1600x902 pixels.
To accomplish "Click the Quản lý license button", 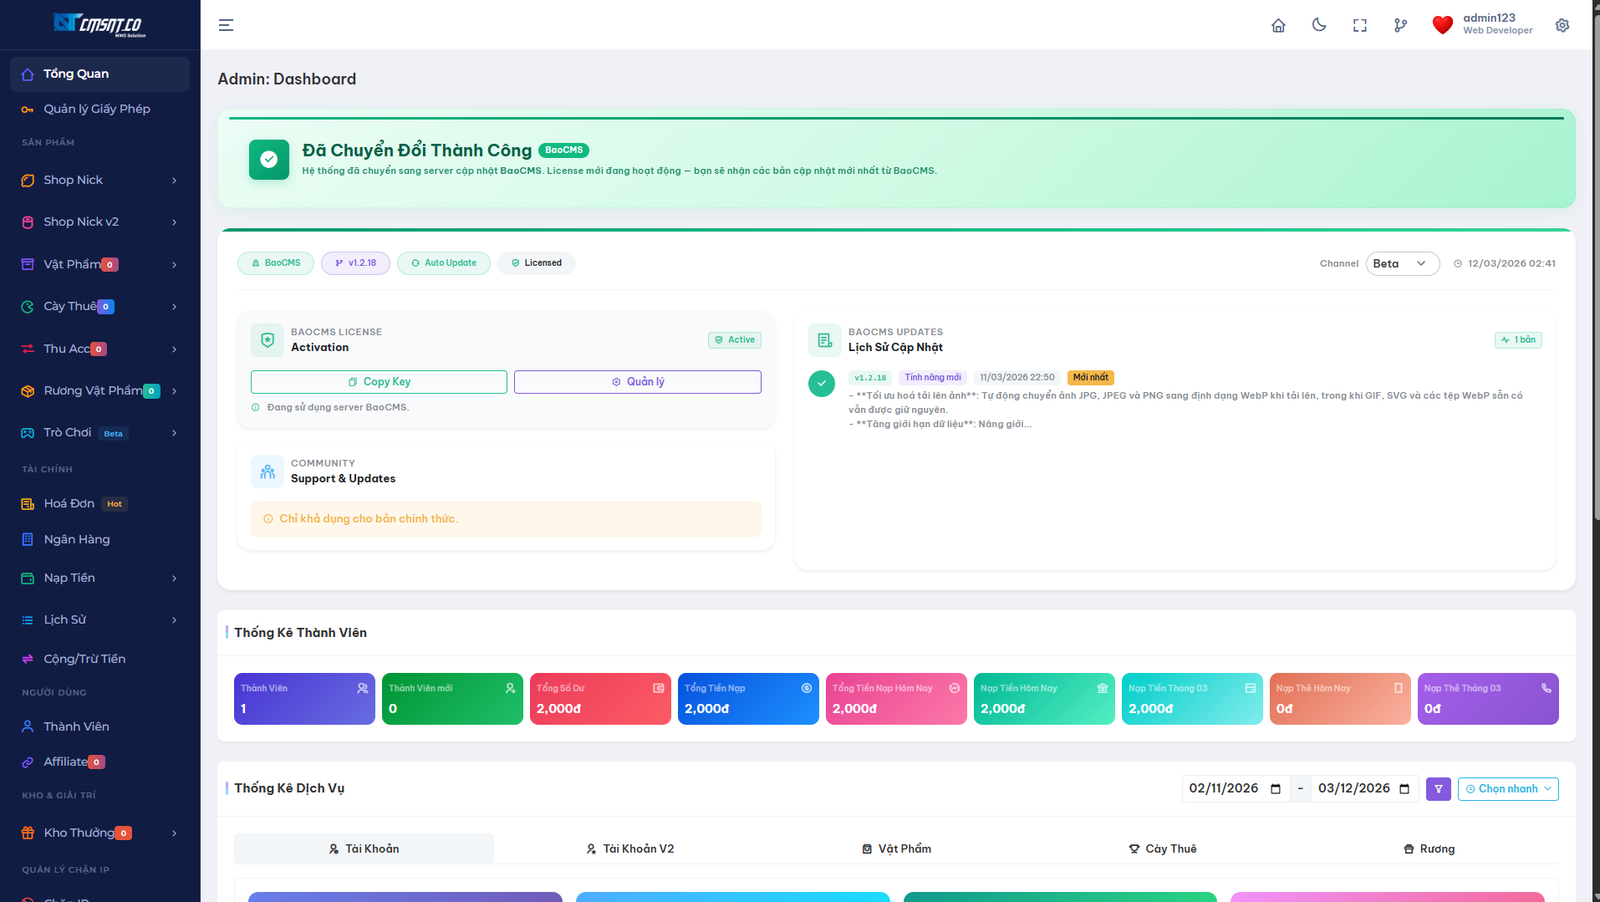I will pos(637,381).
